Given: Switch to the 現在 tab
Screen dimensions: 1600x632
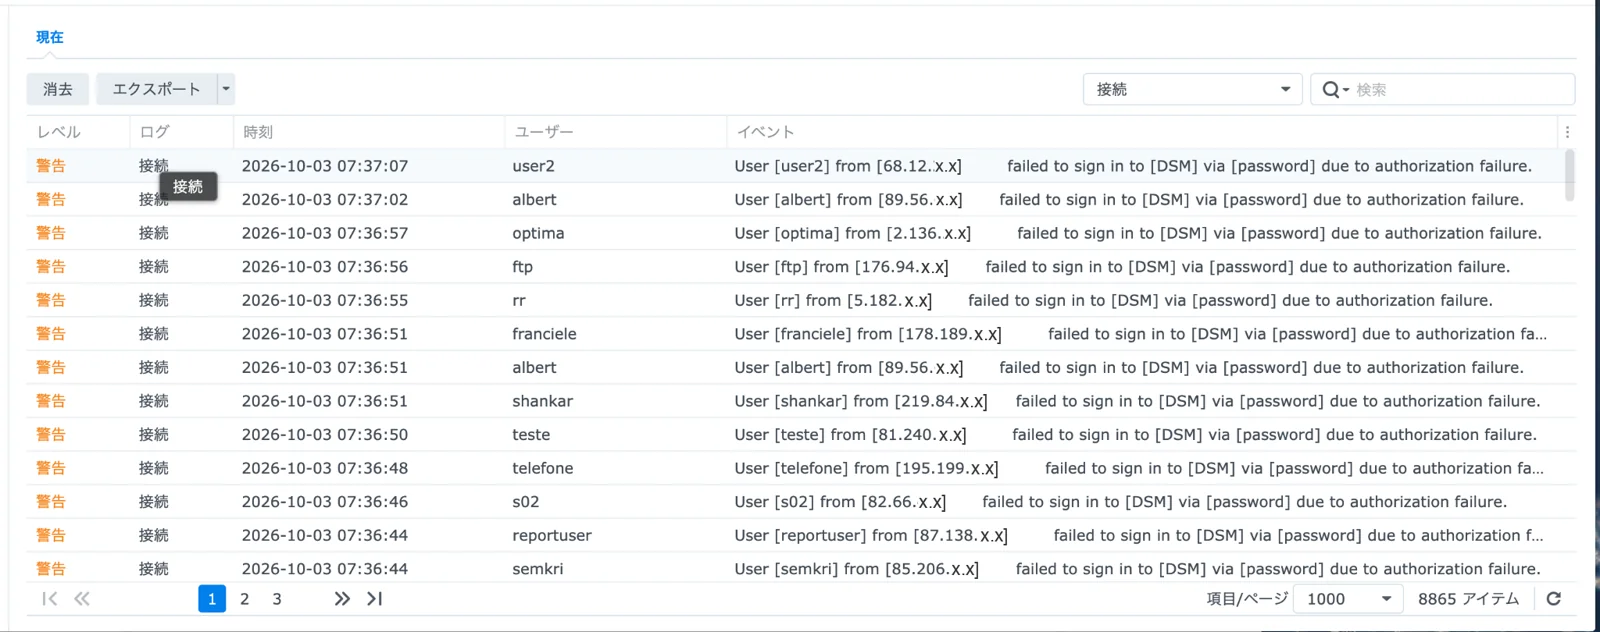Looking at the screenshot, I should [x=50, y=37].
